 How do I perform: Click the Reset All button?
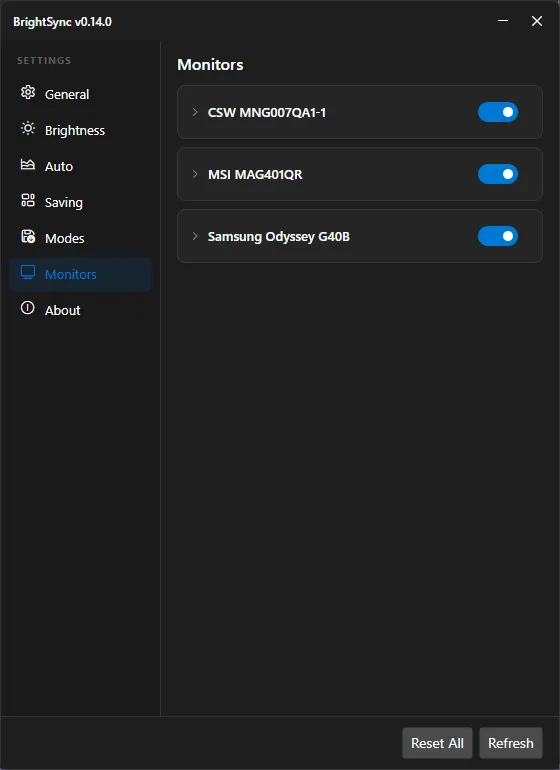pos(437,743)
